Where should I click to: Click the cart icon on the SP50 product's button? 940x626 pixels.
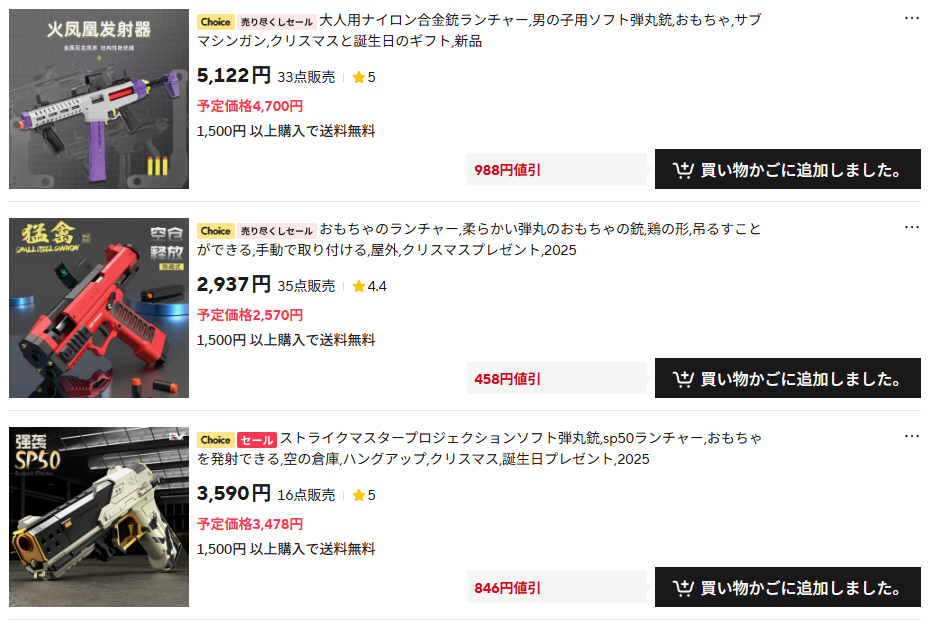683,588
